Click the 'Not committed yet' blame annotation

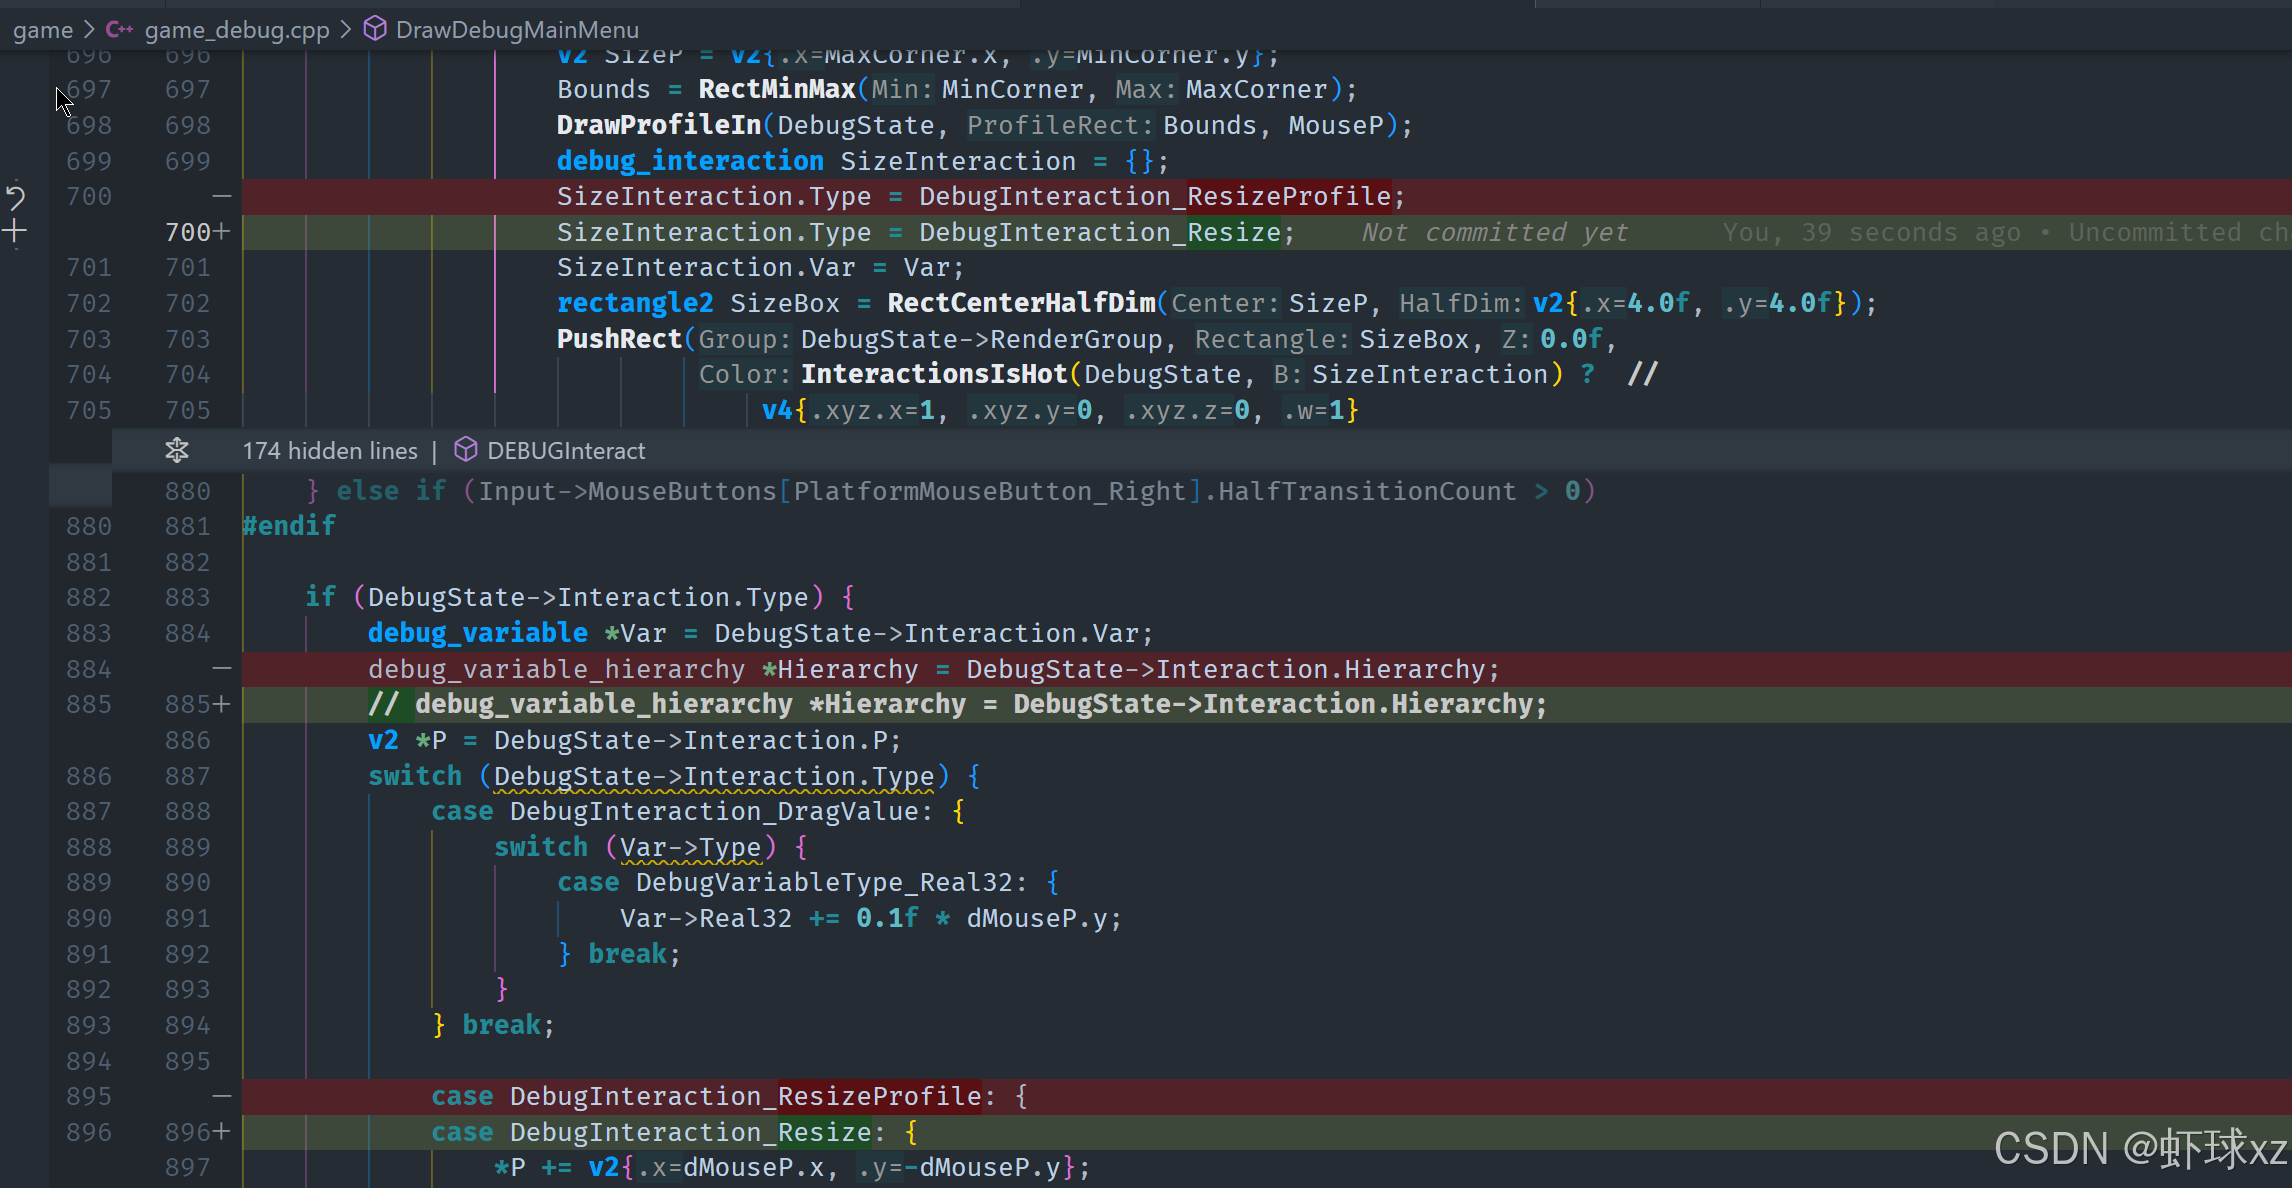(1494, 232)
